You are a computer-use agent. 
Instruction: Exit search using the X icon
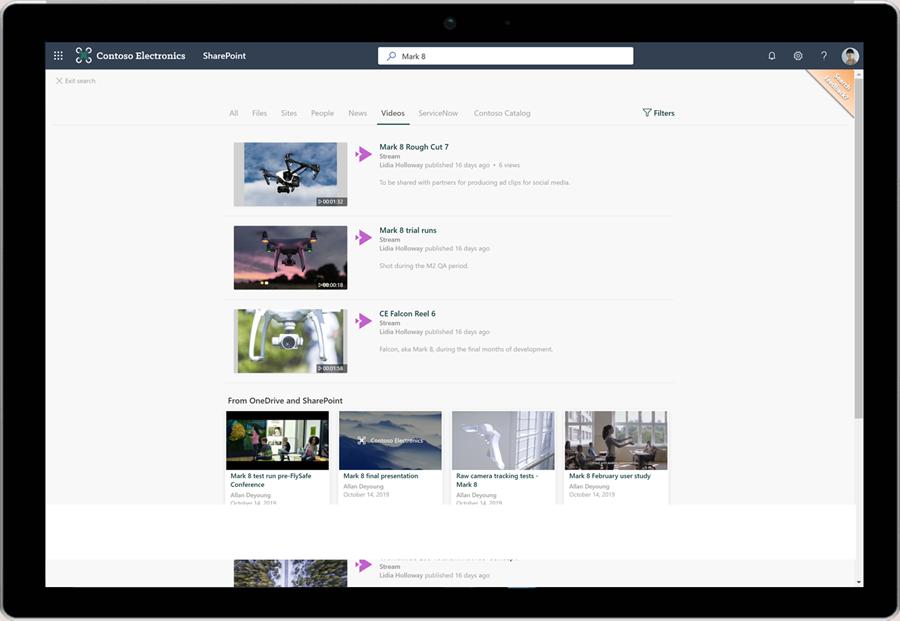(x=60, y=79)
